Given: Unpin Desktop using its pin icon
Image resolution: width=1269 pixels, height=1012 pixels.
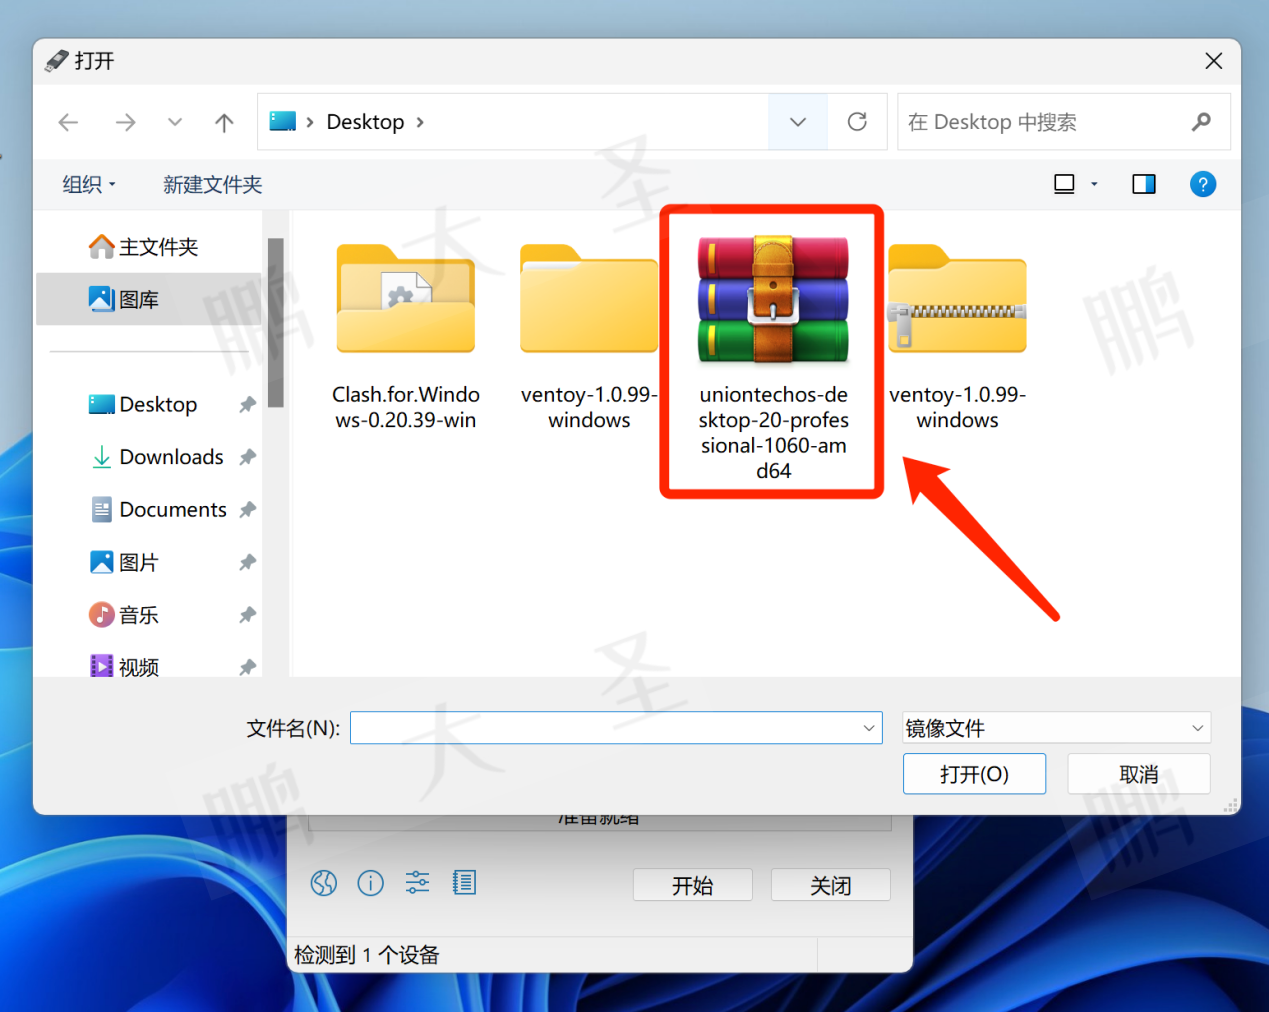Looking at the screenshot, I should click(x=247, y=405).
